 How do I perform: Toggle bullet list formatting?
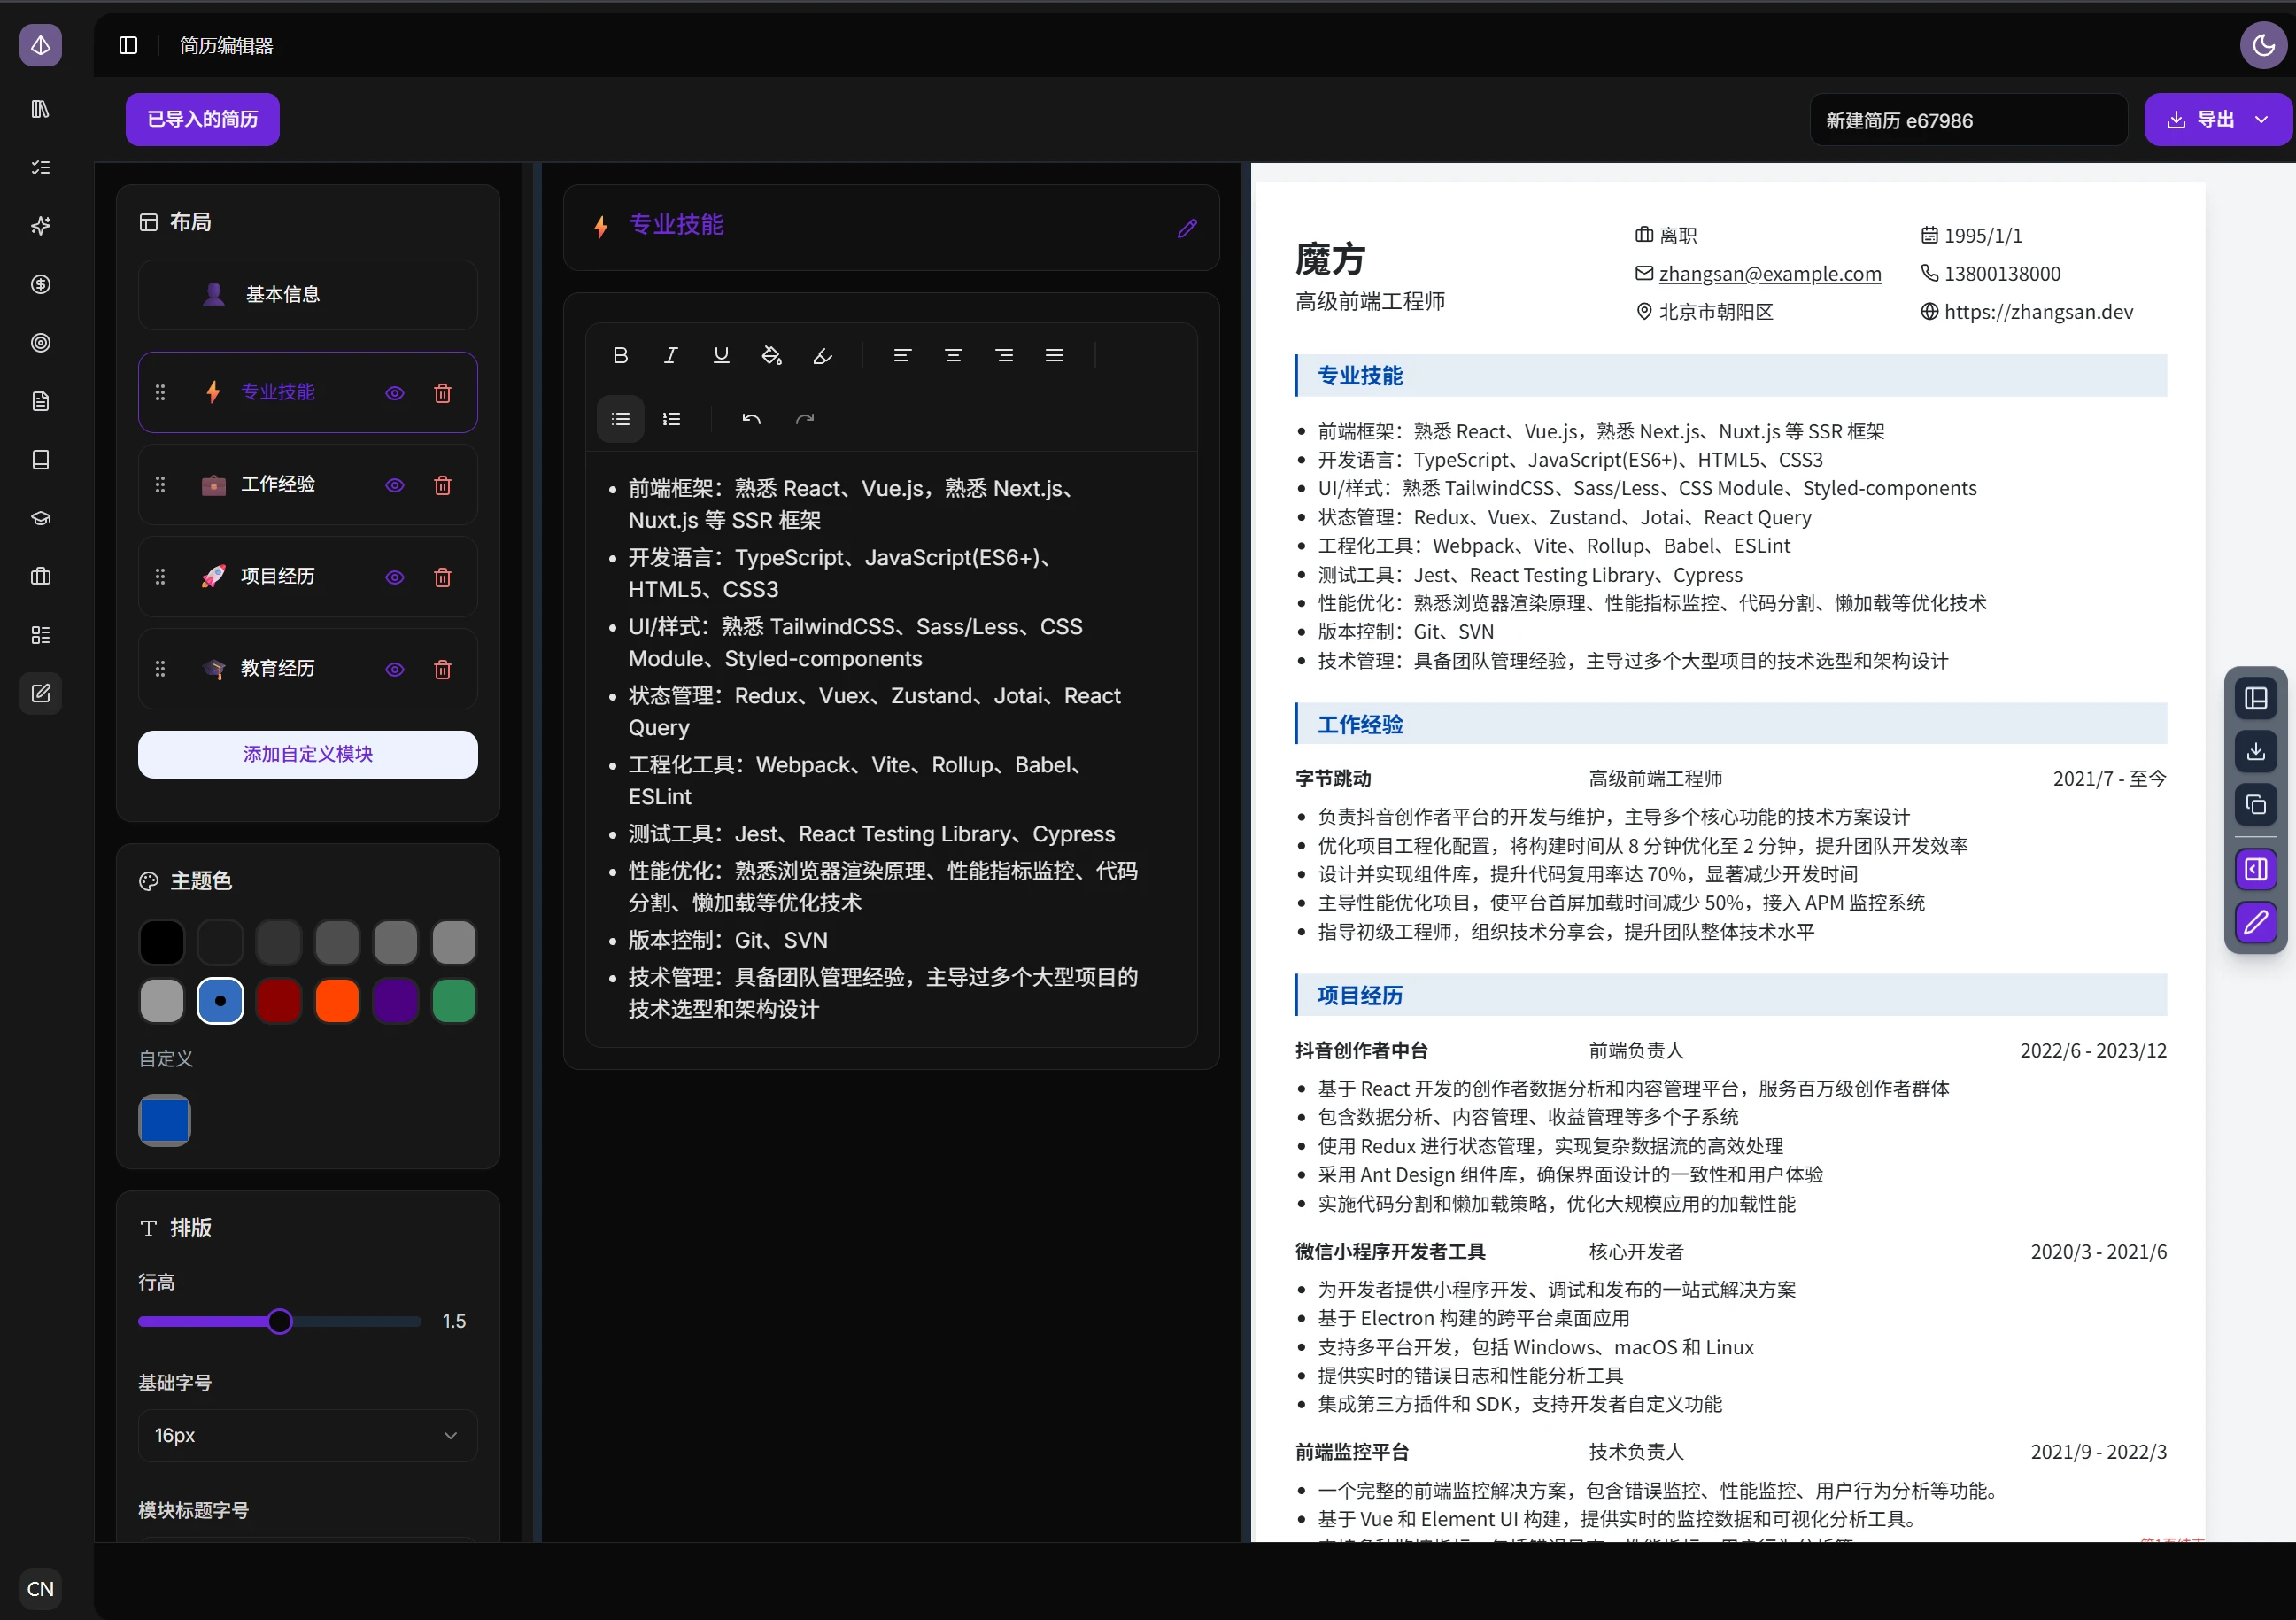coord(620,419)
